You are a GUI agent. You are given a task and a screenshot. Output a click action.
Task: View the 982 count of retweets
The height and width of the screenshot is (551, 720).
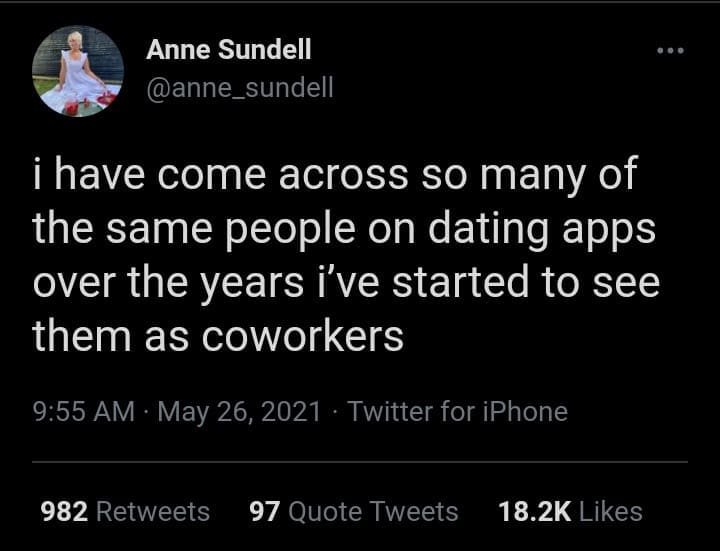point(64,511)
